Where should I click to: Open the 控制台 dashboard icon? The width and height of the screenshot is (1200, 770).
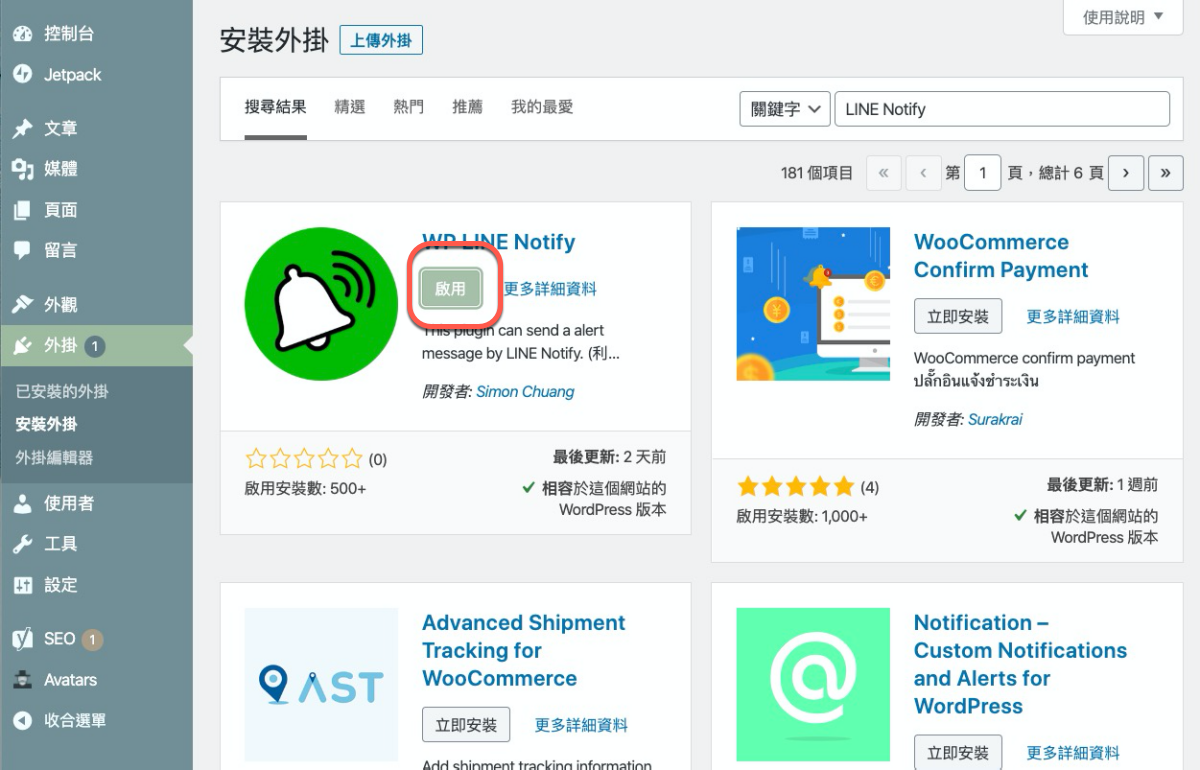(x=22, y=34)
